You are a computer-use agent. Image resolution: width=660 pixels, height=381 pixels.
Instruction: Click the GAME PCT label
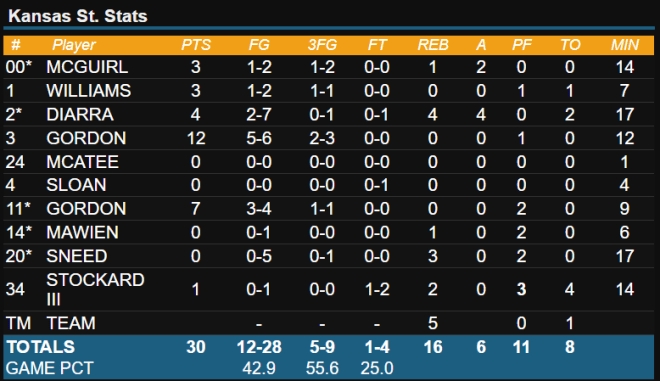pyautogui.click(x=49, y=368)
